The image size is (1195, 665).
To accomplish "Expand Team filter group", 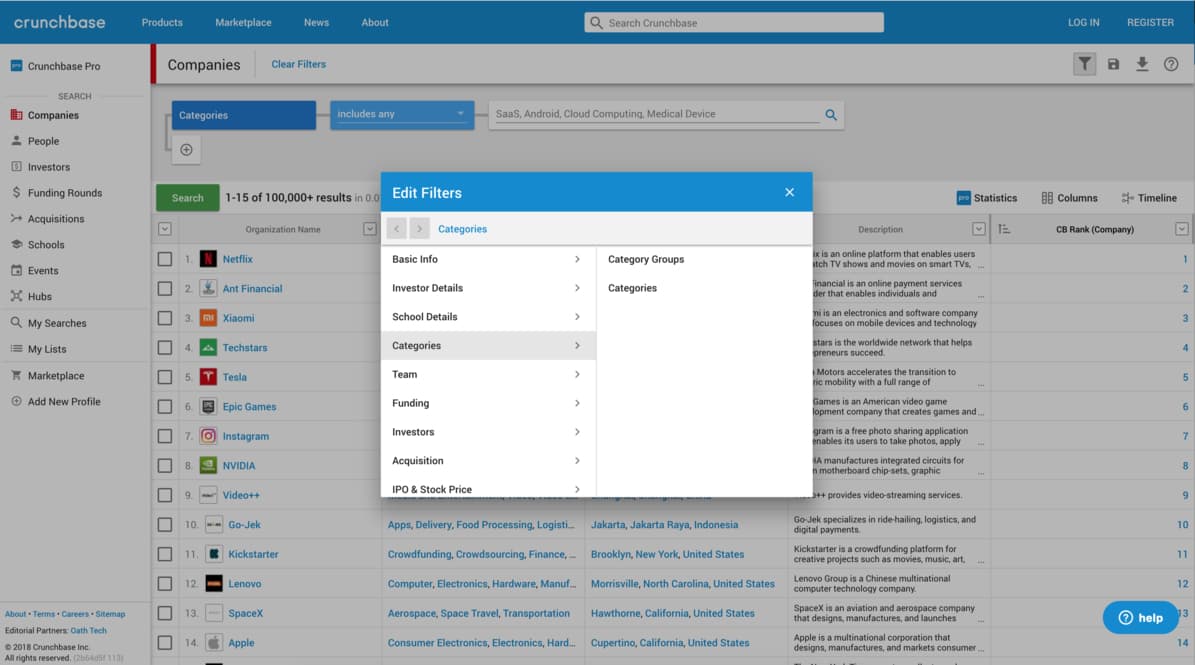I will [488, 375].
